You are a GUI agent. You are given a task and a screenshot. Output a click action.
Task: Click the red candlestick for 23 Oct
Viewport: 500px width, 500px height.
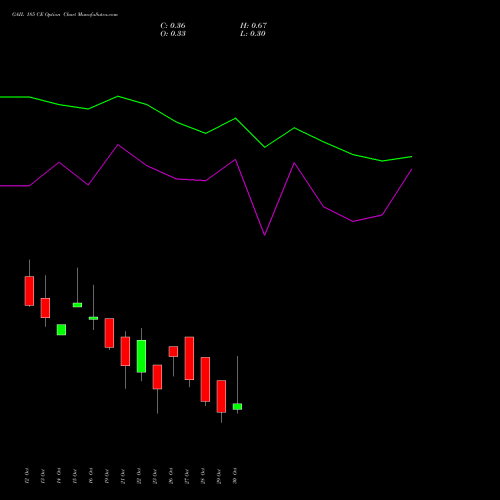coord(157,377)
